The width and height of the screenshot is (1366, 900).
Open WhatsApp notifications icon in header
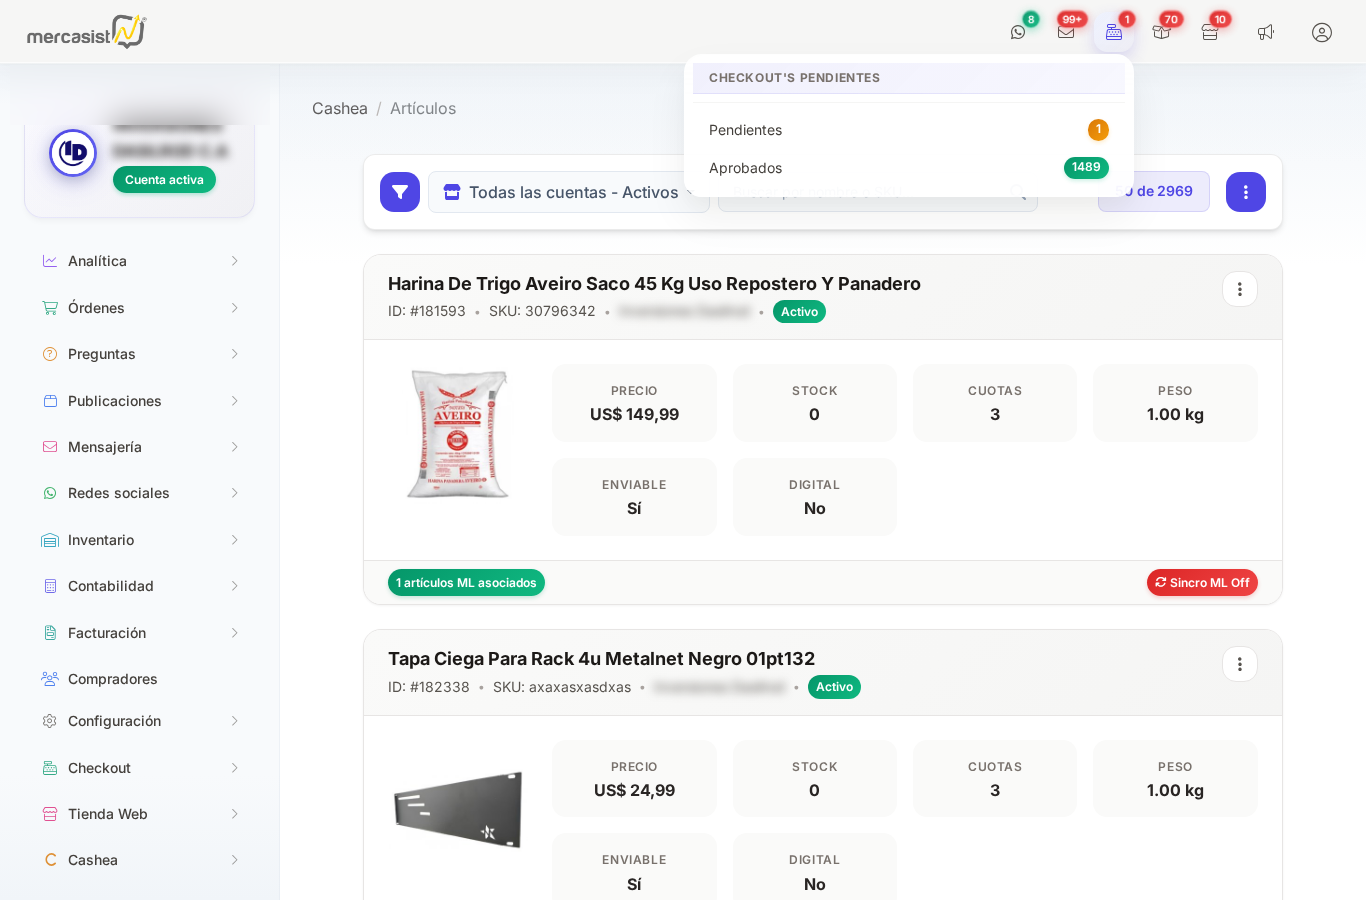click(1018, 32)
